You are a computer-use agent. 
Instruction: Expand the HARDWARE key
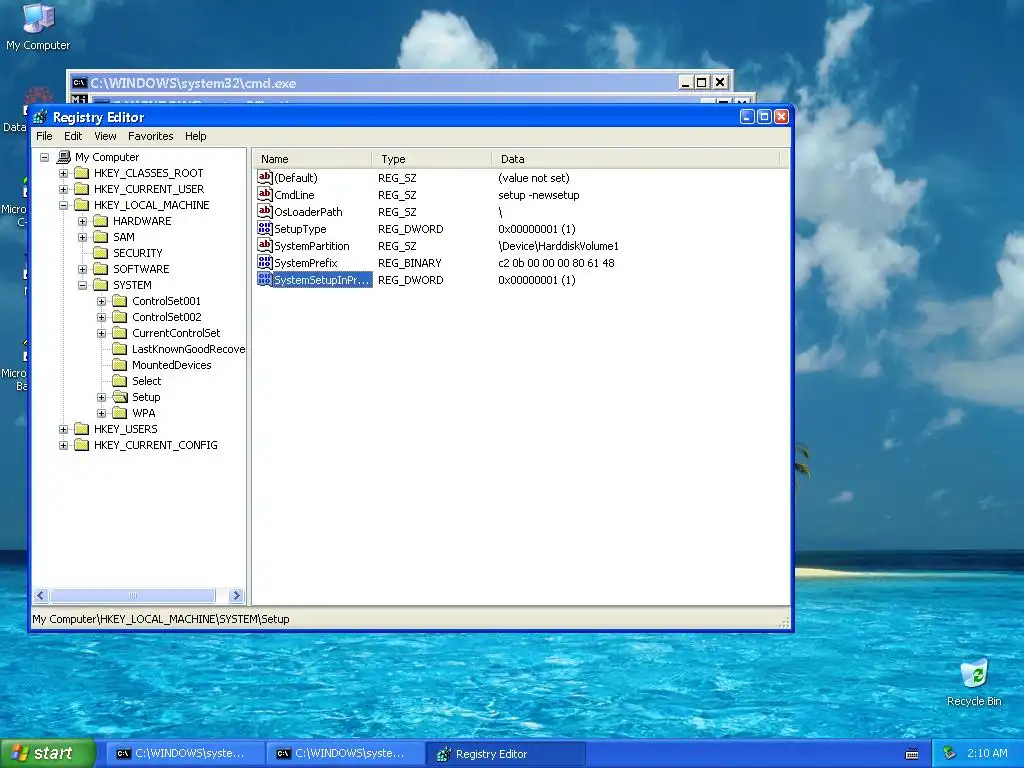(82, 221)
